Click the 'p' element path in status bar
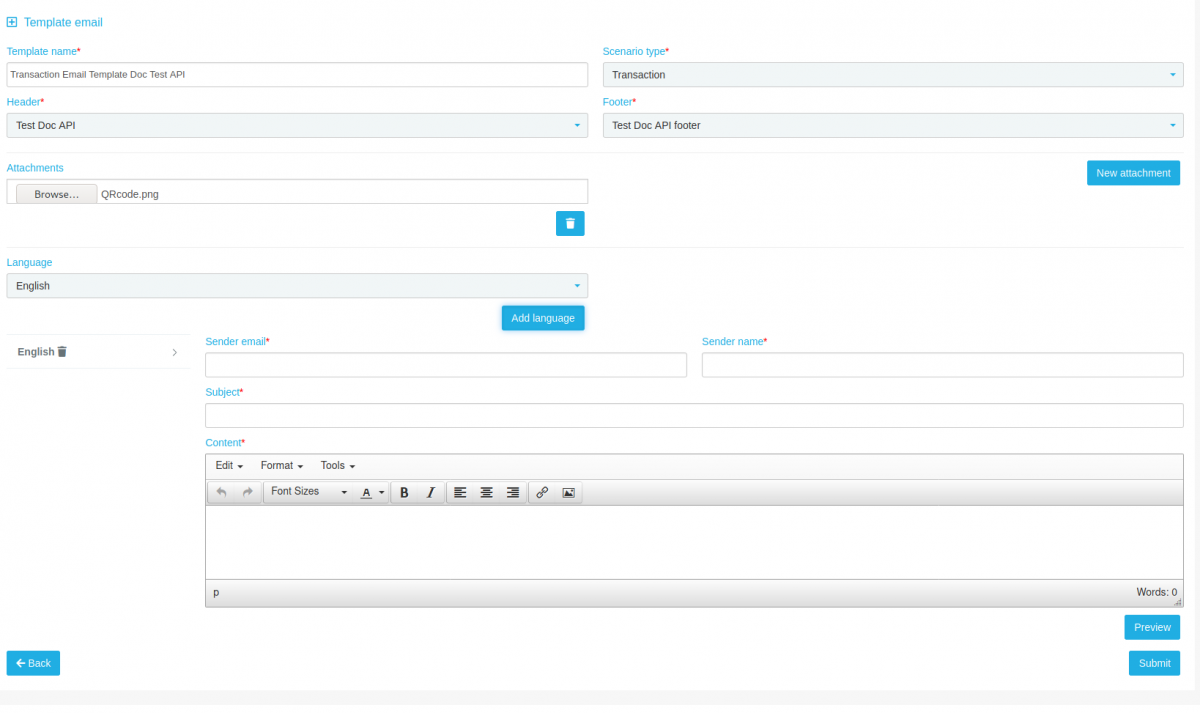Screen dimensions: 1200x713 coord(216,592)
